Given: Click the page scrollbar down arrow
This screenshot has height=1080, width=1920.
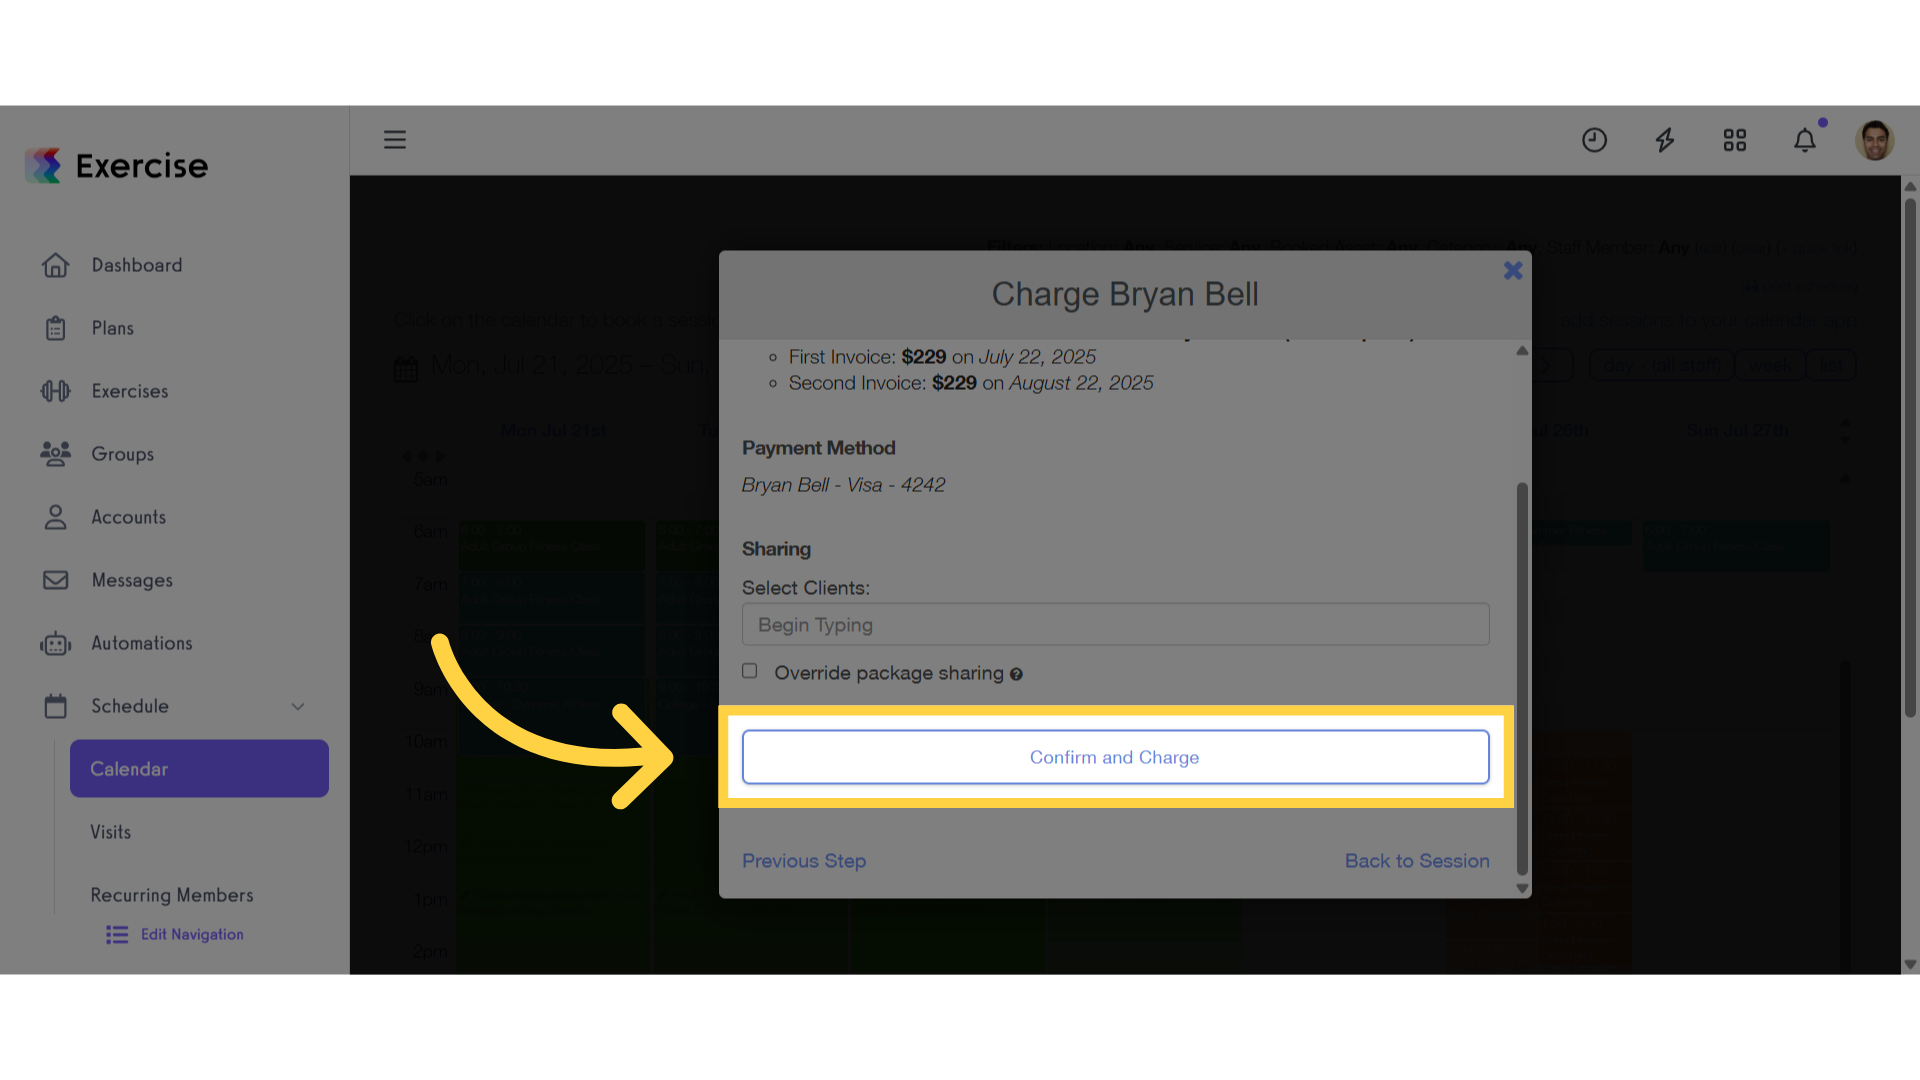Looking at the screenshot, I should [x=1910, y=965].
